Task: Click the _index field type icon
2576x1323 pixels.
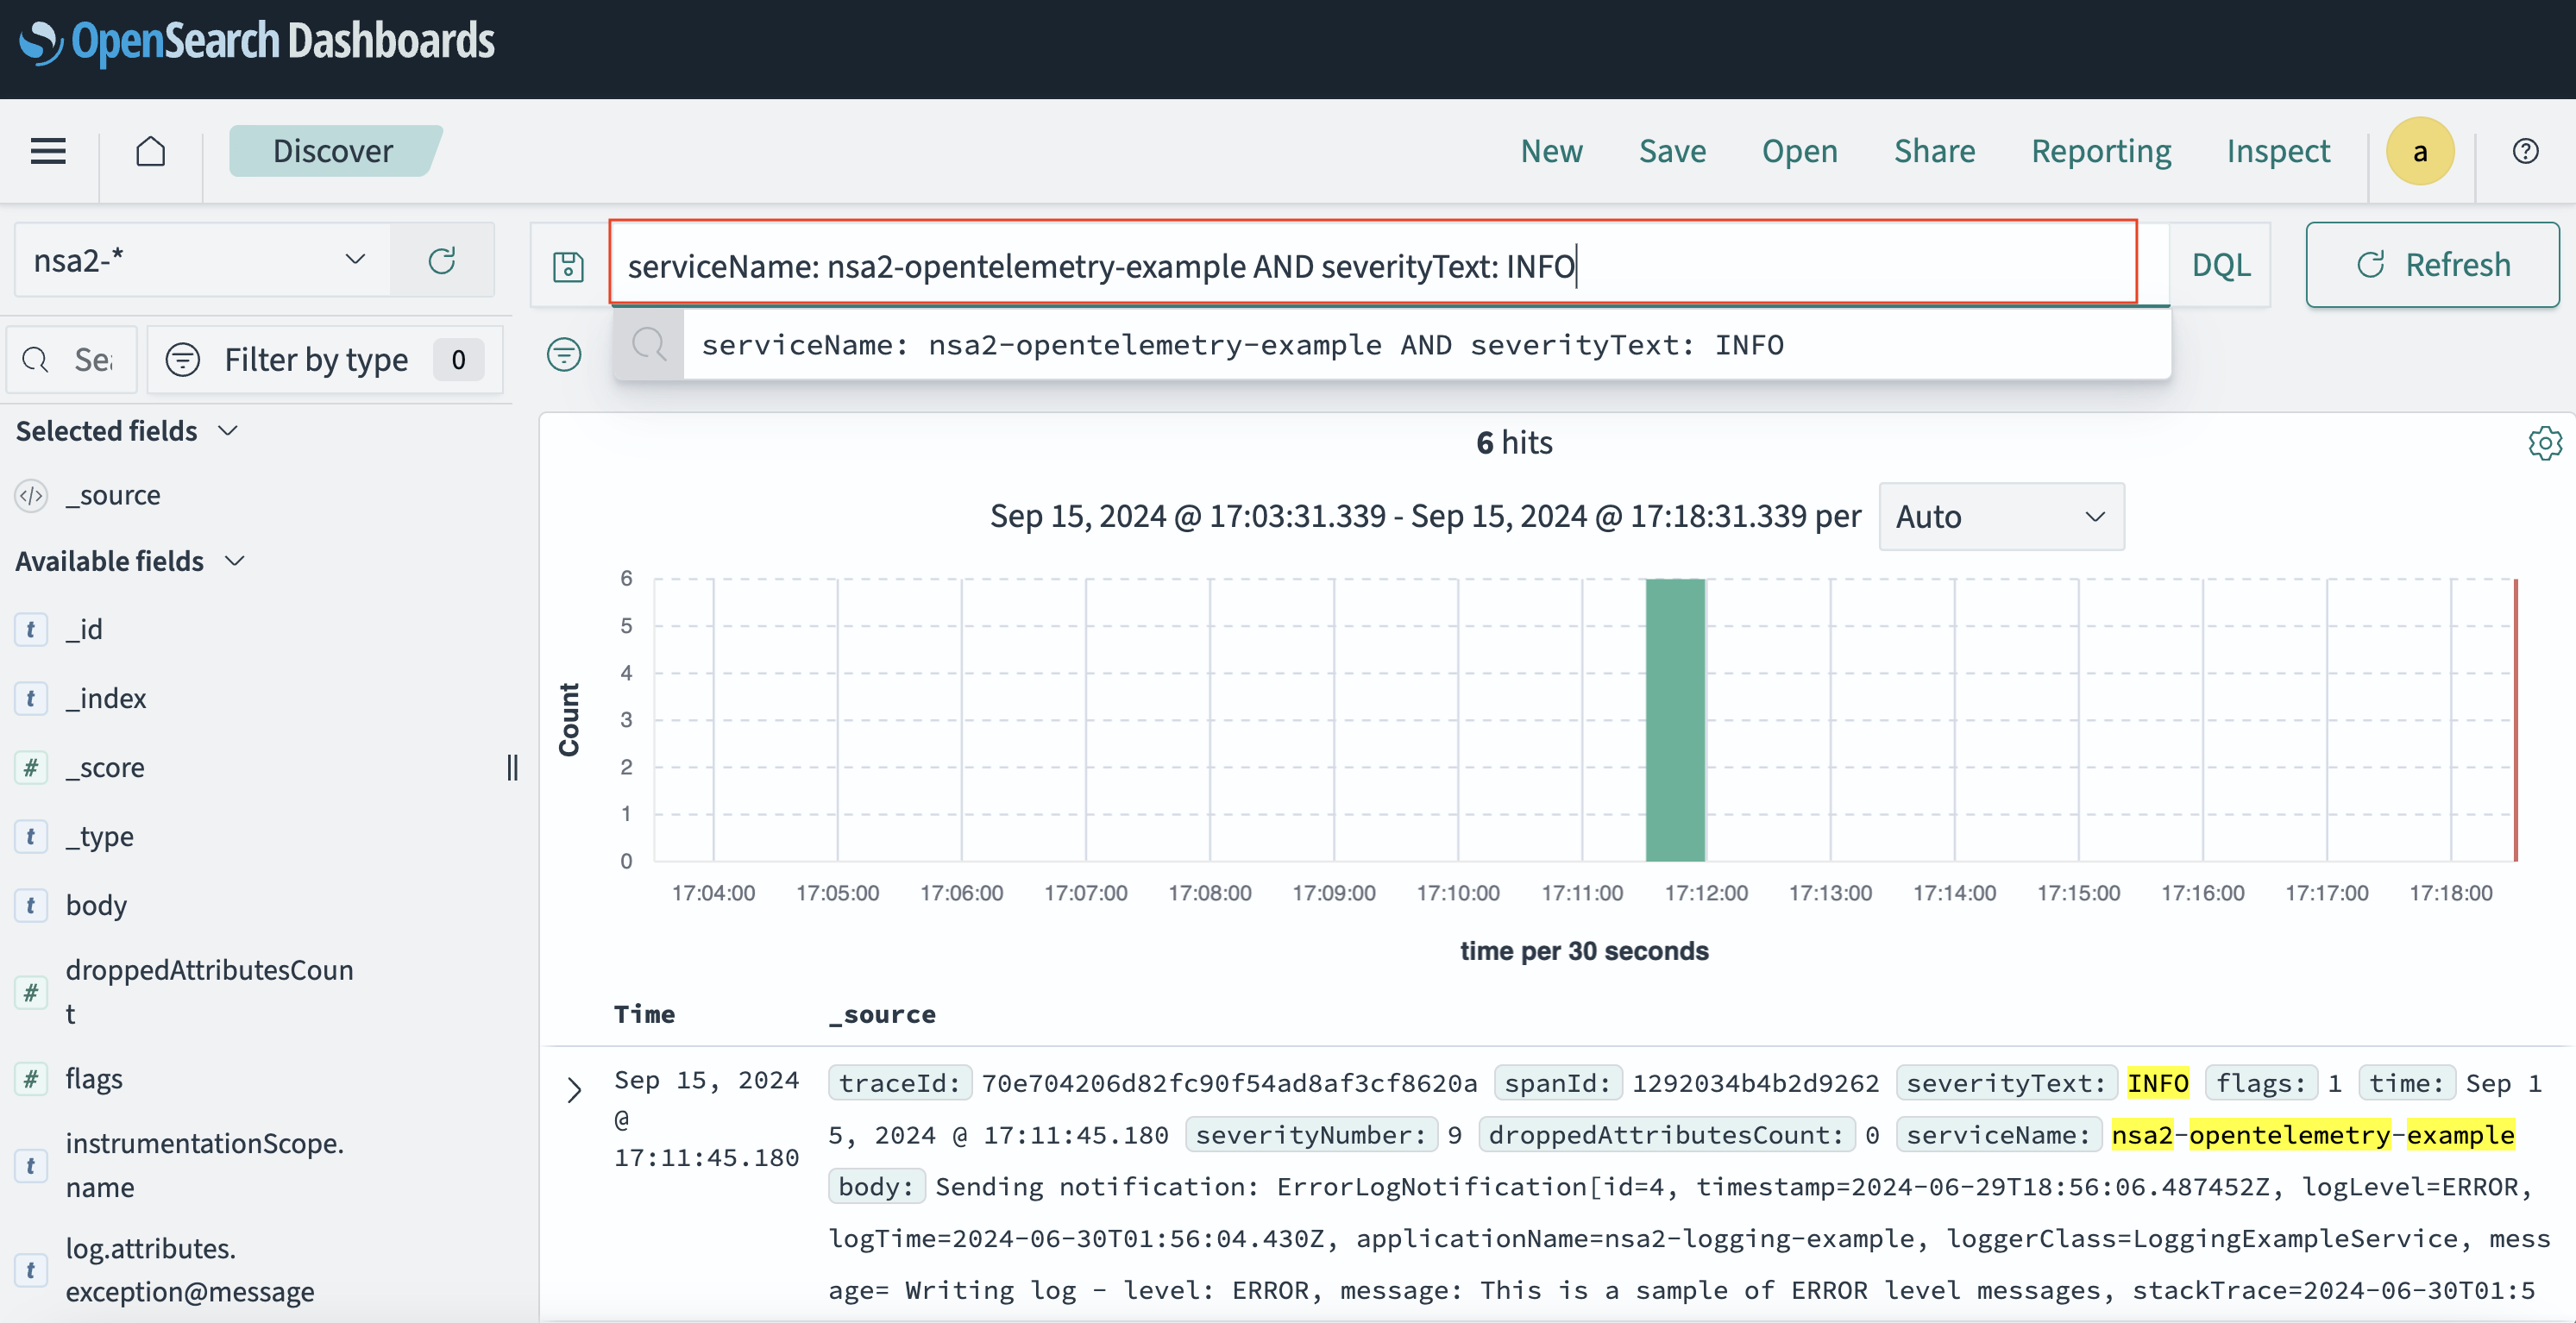Action: 31,699
